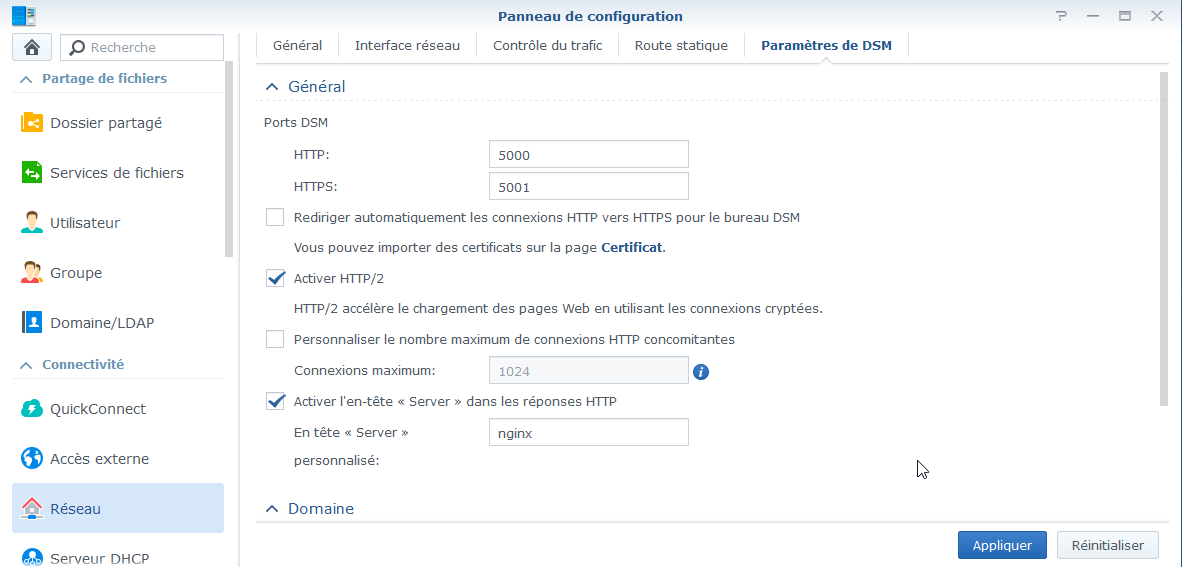The image size is (1182, 567).
Task: Open the Domaine/LDAP icon
Action: click(x=32, y=323)
